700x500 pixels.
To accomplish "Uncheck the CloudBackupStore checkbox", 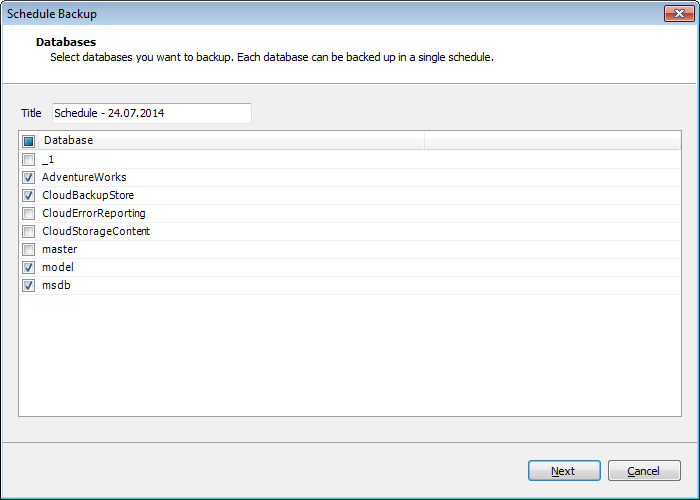I will pyautogui.click(x=29, y=195).
